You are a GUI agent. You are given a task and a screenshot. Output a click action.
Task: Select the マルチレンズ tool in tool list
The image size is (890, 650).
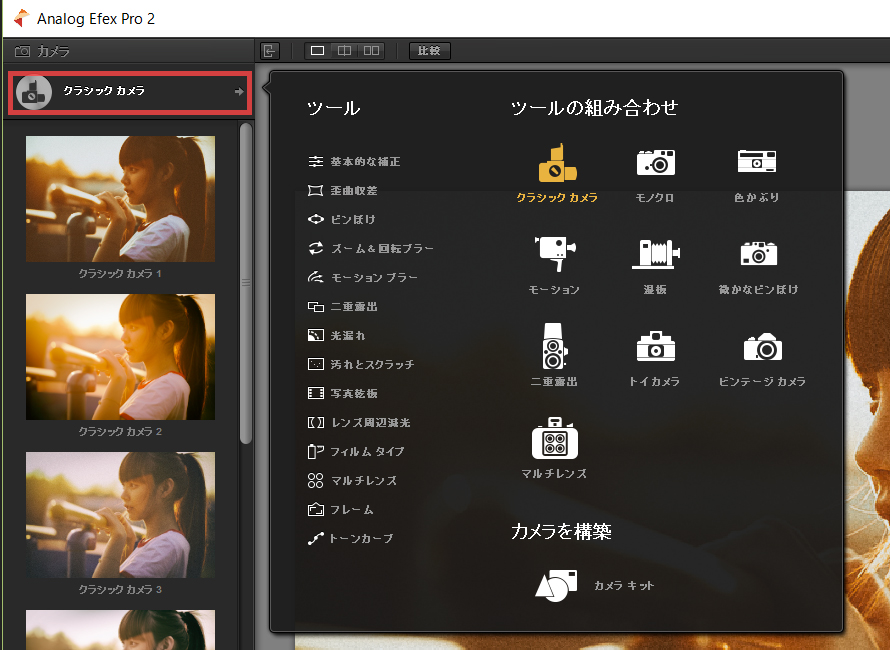pyautogui.click(x=352, y=480)
